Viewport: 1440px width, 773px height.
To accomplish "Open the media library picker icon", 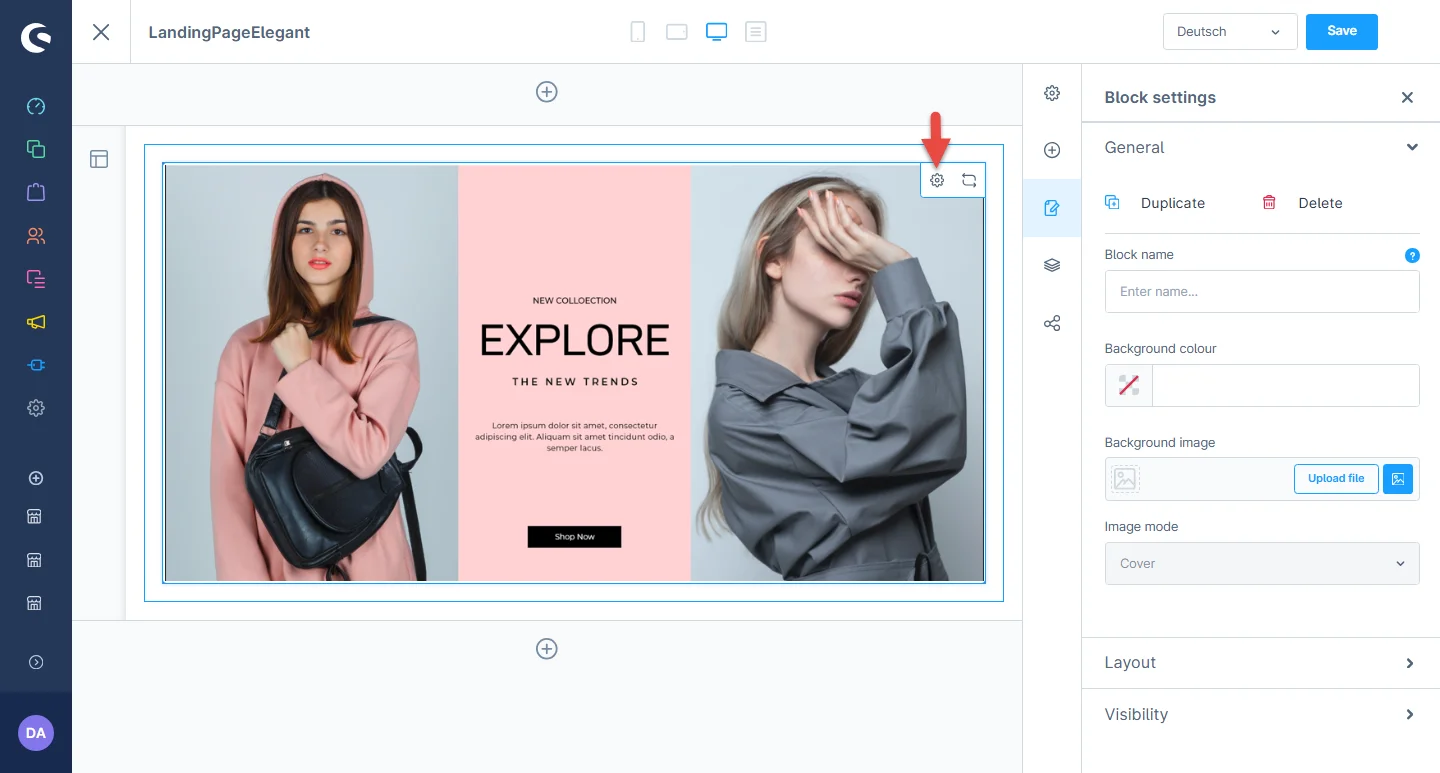I will pos(1398,479).
